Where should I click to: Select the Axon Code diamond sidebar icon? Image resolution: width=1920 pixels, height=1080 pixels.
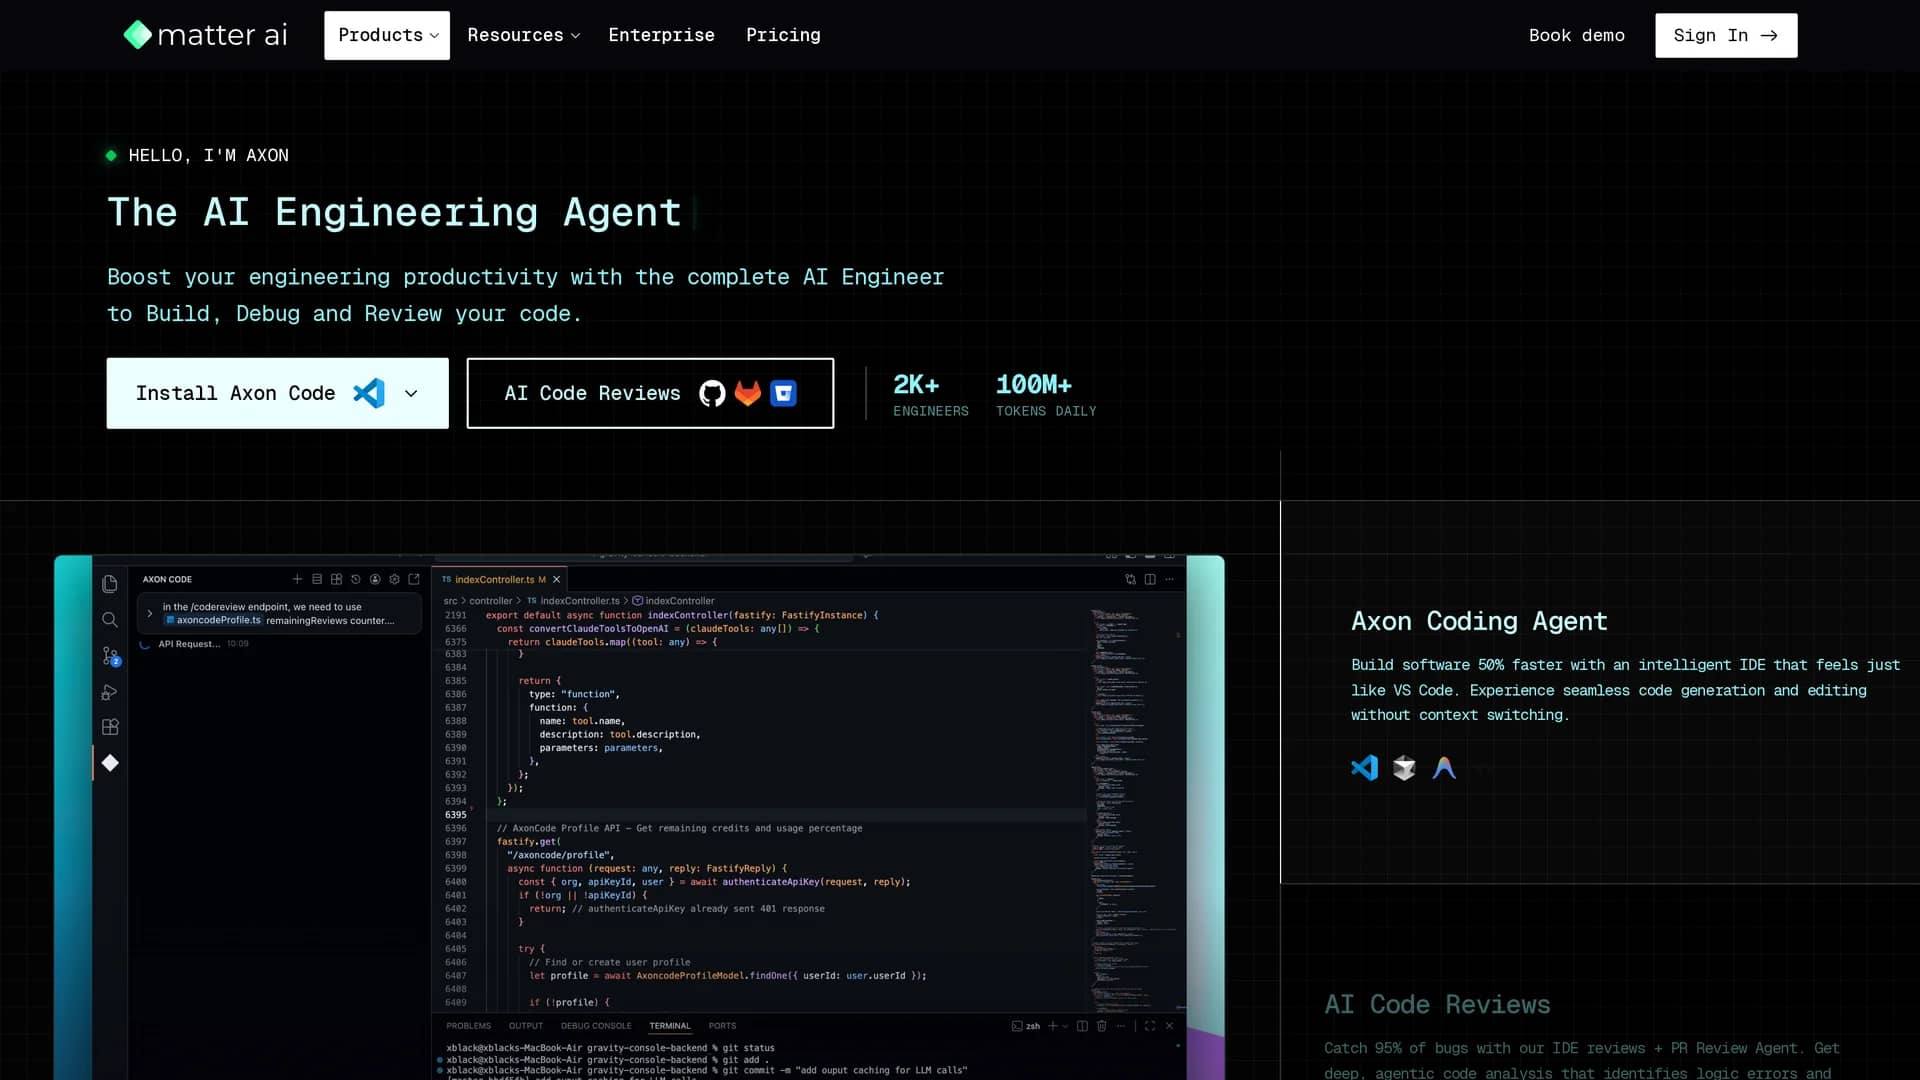click(110, 763)
